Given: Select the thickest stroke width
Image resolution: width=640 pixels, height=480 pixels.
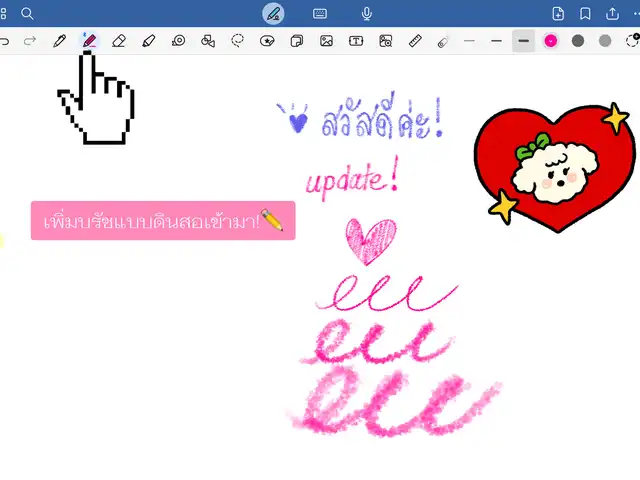Looking at the screenshot, I should pyautogui.click(x=523, y=41).
